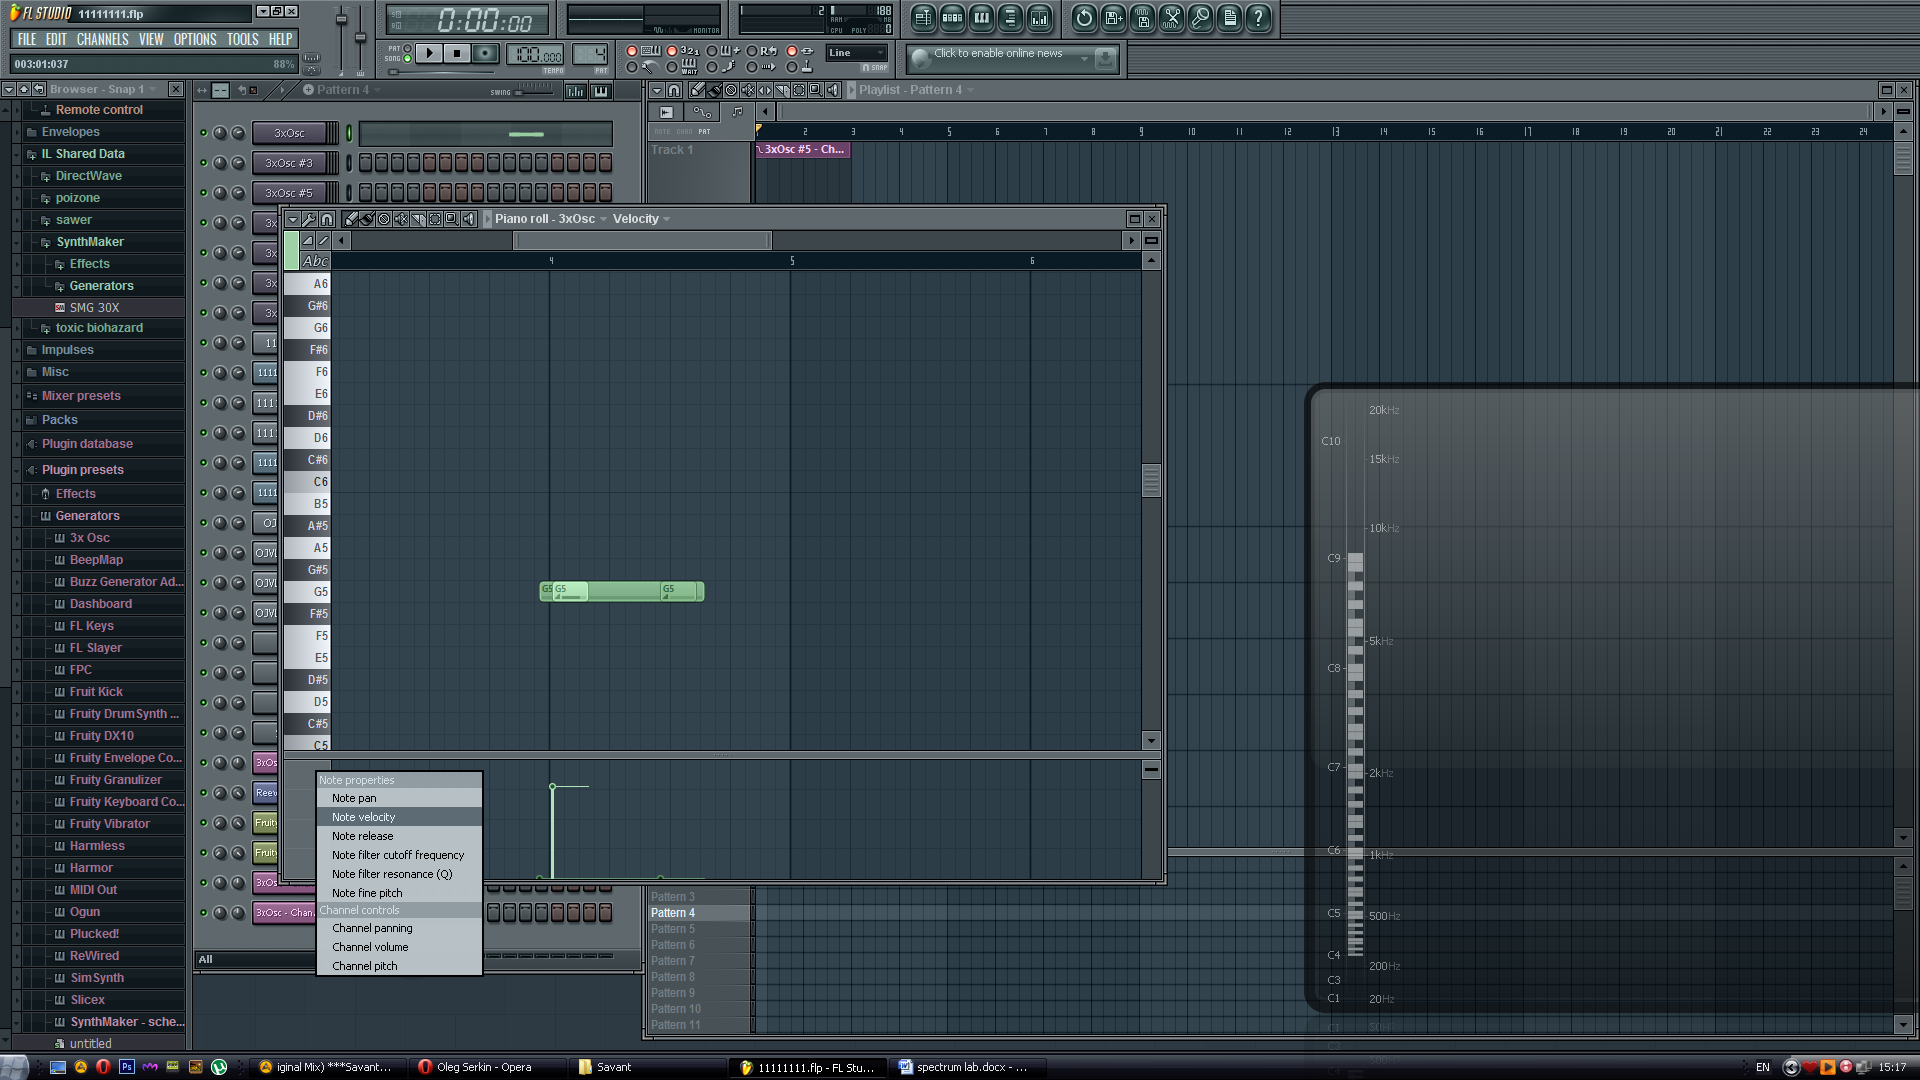This screenshot has height=1080, width=1920.
Task: Select the delete tool in piano roll
Action: 384,219
